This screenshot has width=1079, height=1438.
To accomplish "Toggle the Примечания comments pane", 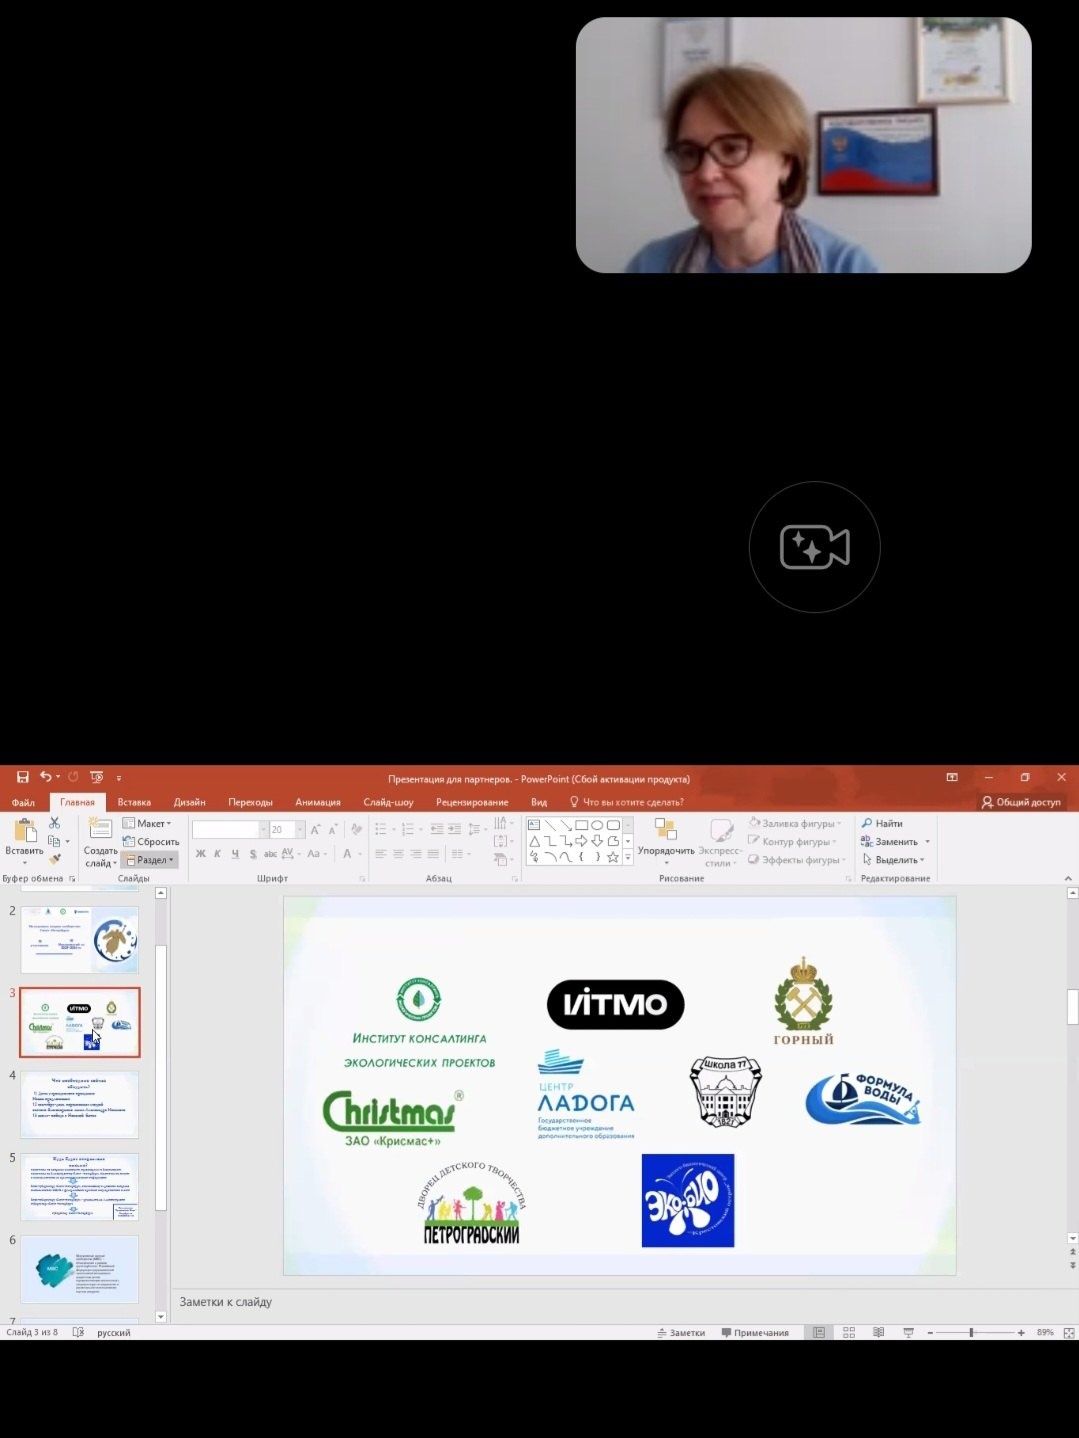I will [x=755, y=1333].
